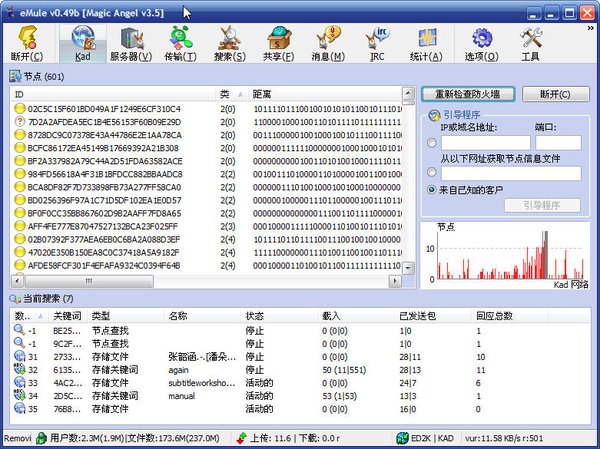Click the 引导程序 bootstrap button
Image resolution: width=600 pixels, height=449 pixels.
point(542,206)
